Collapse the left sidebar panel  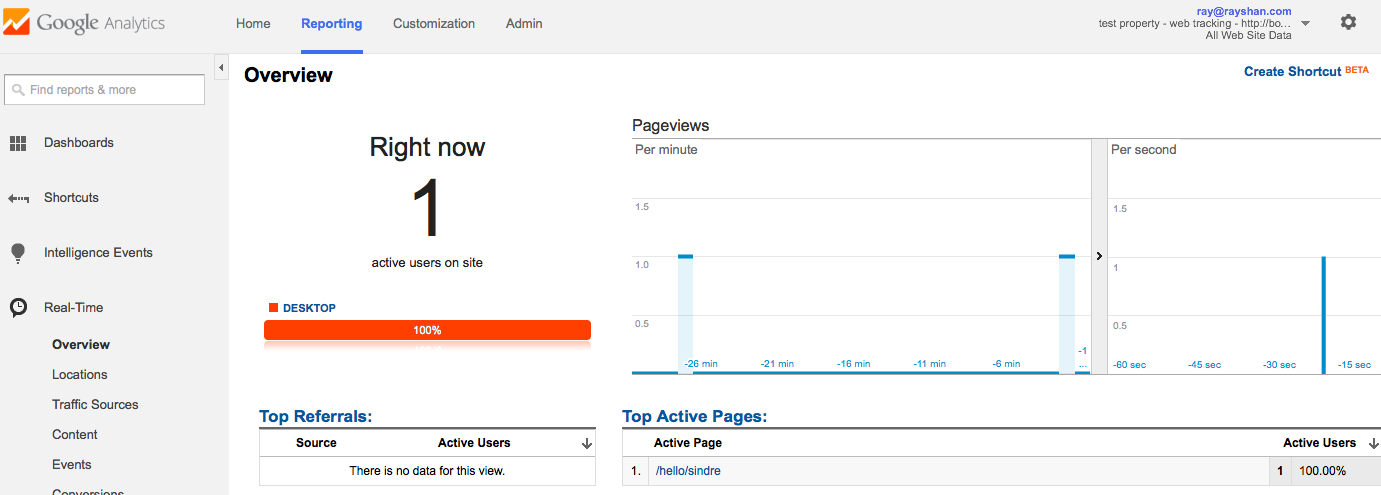point(221,68)
